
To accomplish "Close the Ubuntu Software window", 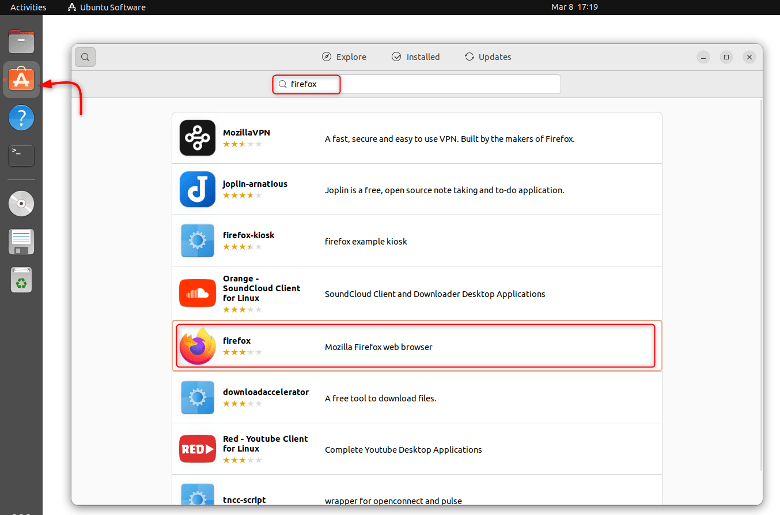I will (x=749, y=57).
